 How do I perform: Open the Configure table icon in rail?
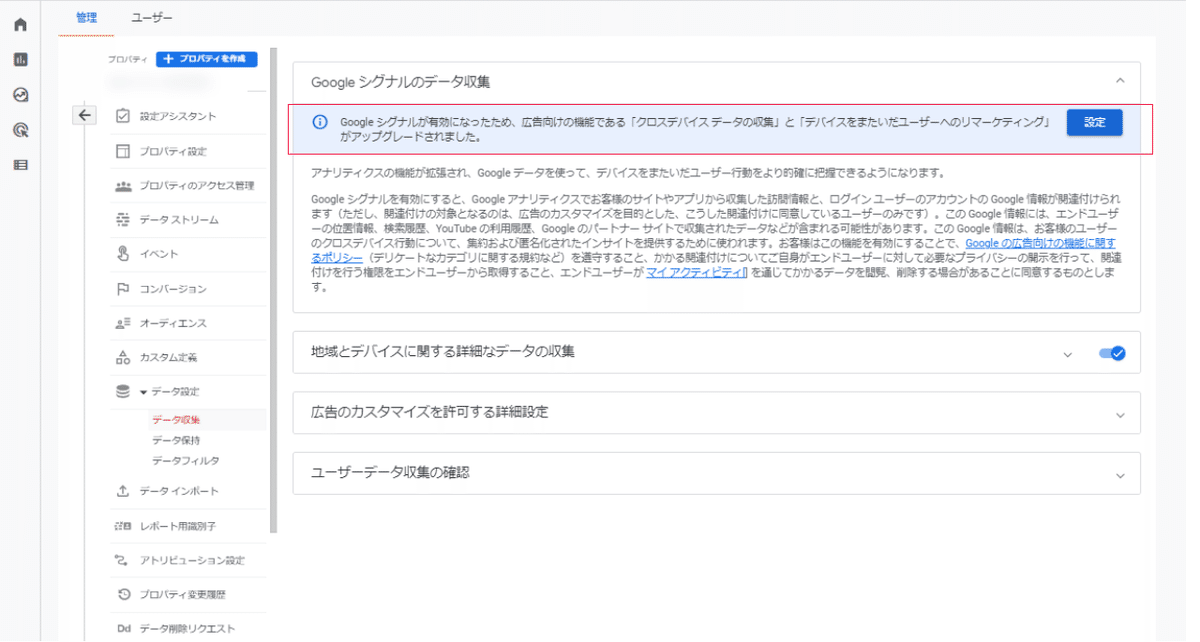point(20,165)
